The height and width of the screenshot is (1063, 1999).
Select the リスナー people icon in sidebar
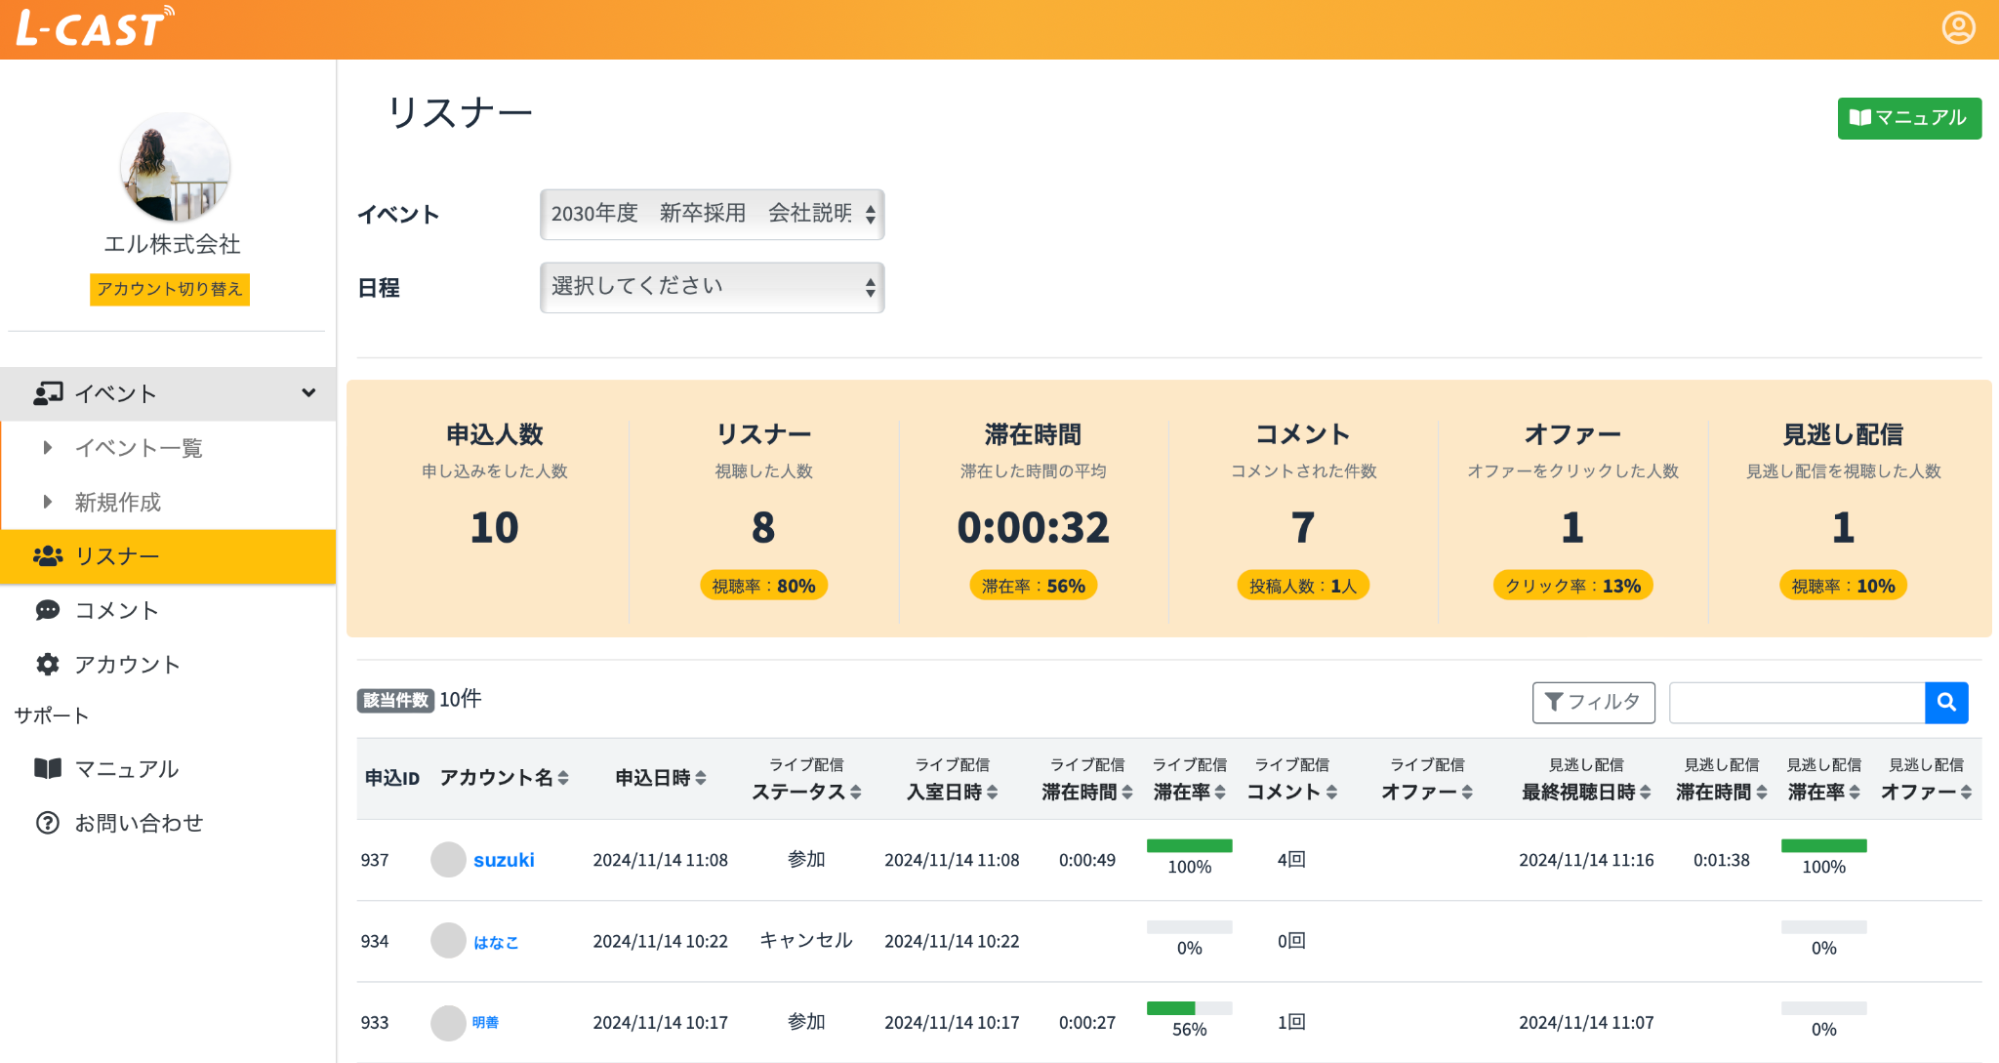pos(47,556)
